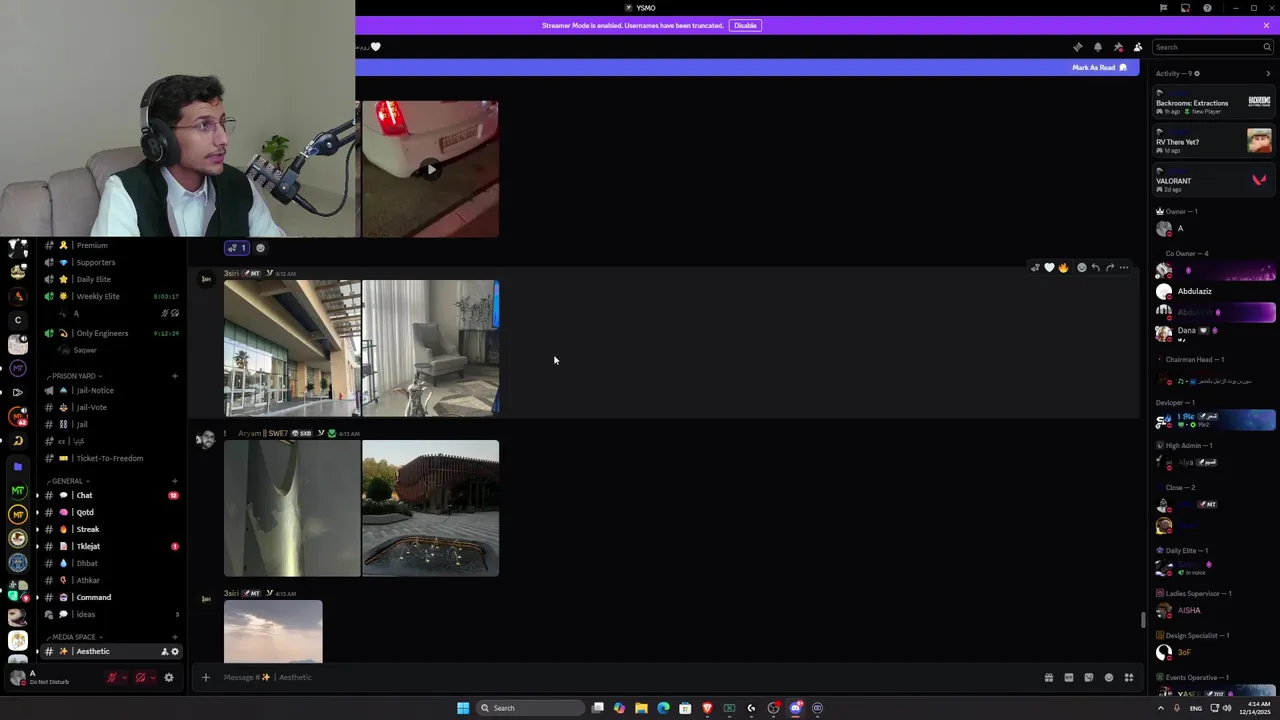Open File Explorer from taskbar
Viewport: 1280px width, 720px height.
point(641,708)
